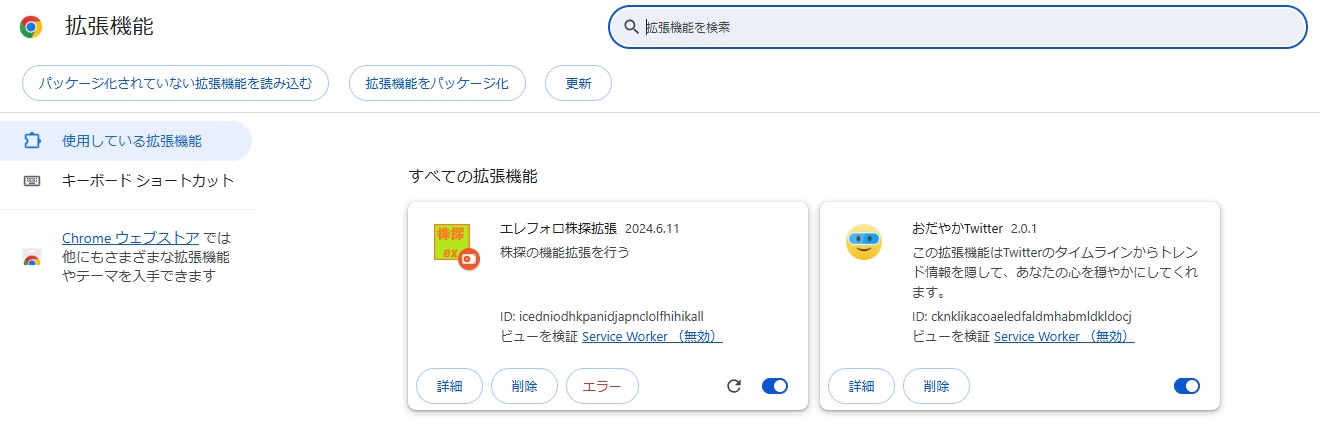The height and width of the screenshot is (426, 1320).
Task: Click 削除 for エレフォロ株探拡張
Action: (x=524, y=386)
